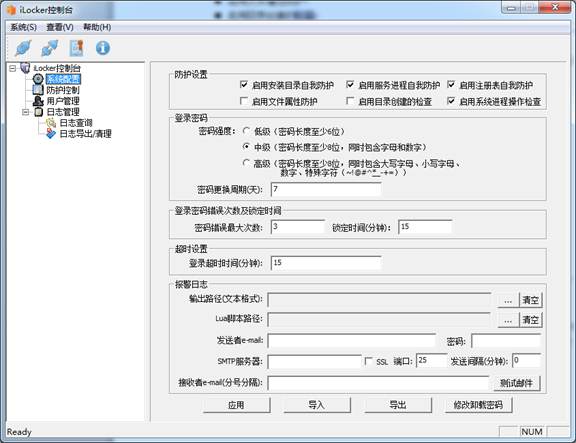Collapse the 日志管理 tree node
The image size is (576, 443).
tap(25, 112)
